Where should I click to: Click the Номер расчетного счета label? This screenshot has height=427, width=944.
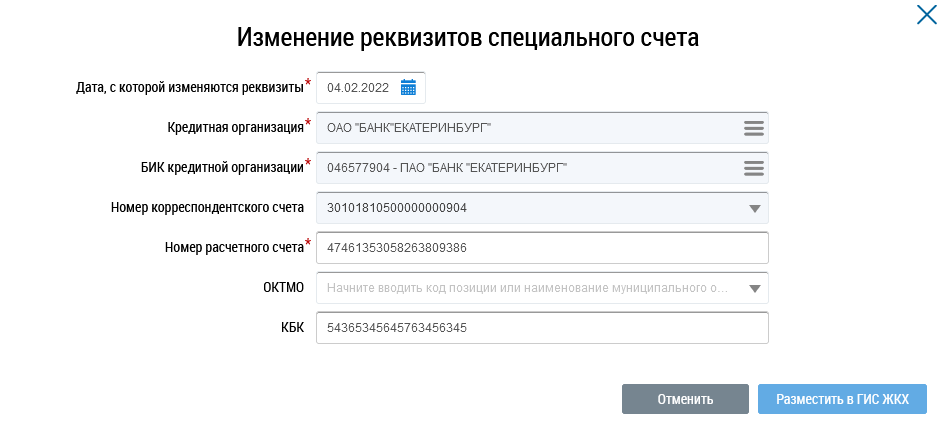pos(234,248)
